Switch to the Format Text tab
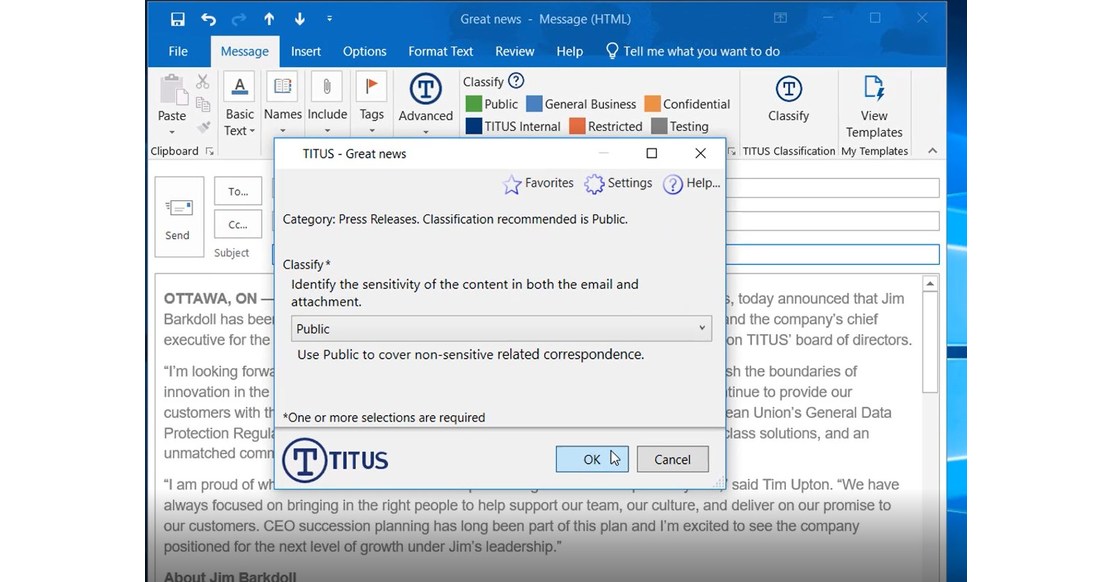Screen dimensions: 1112x582 440,51
